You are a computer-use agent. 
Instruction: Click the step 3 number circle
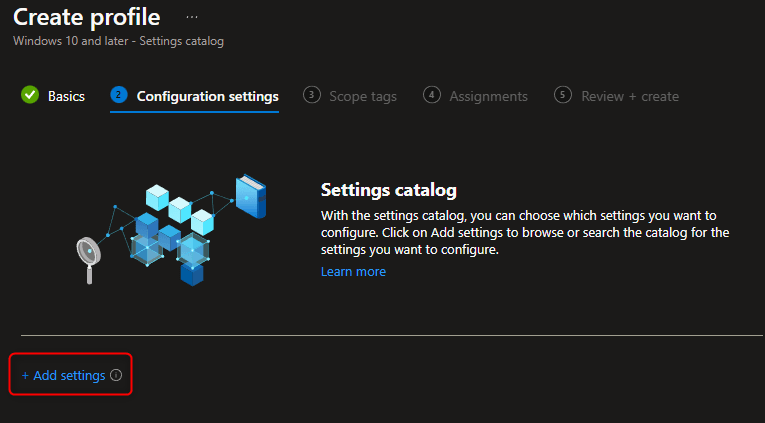pyautogui.click(x=312, y=95)
